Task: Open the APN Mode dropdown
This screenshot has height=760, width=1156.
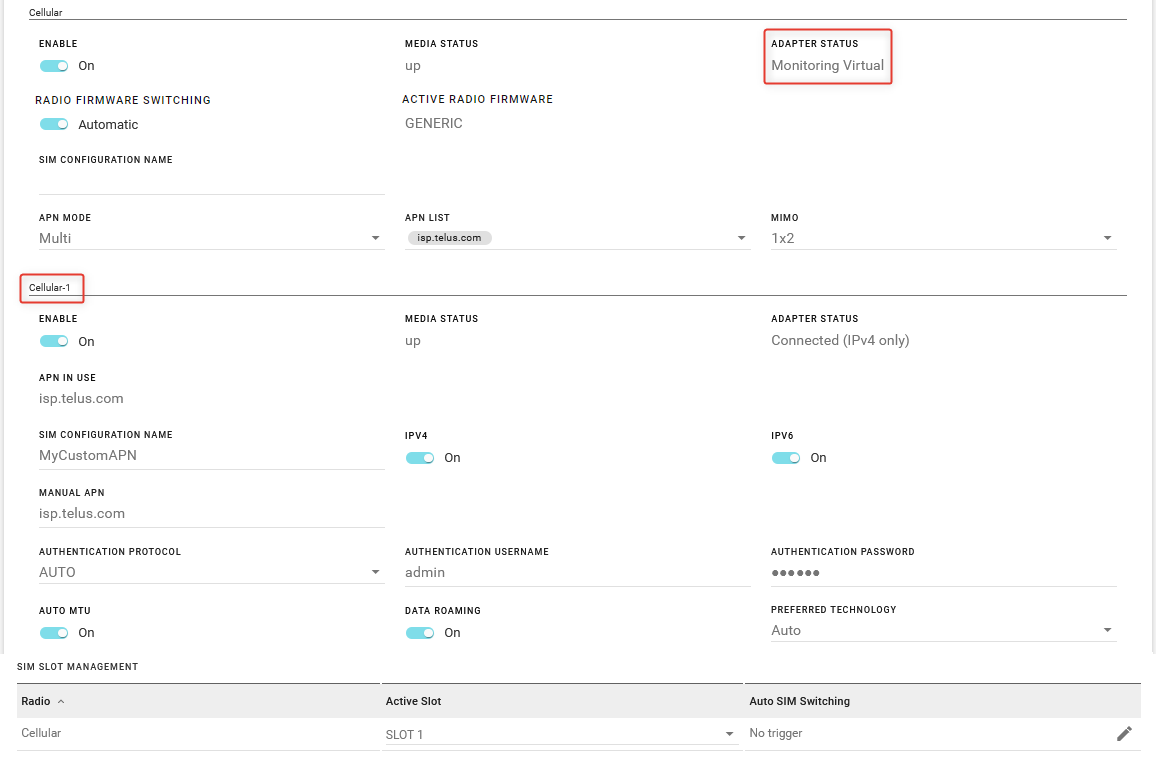Action: [x=210, y=239]
